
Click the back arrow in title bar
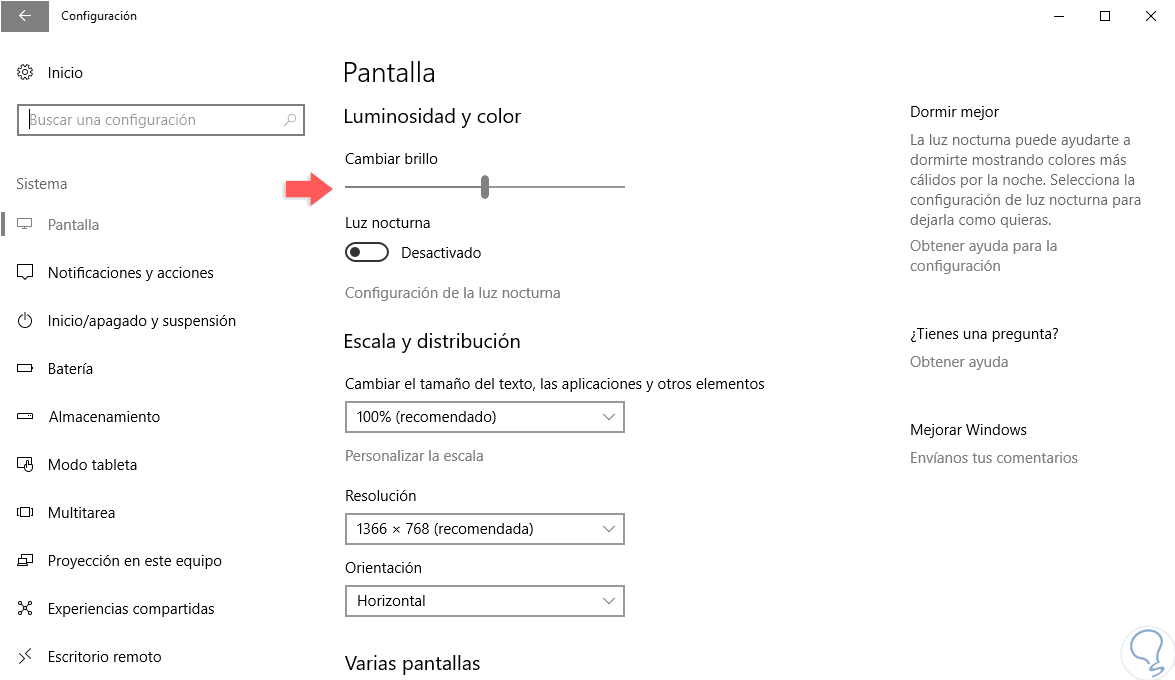point(24,16)
